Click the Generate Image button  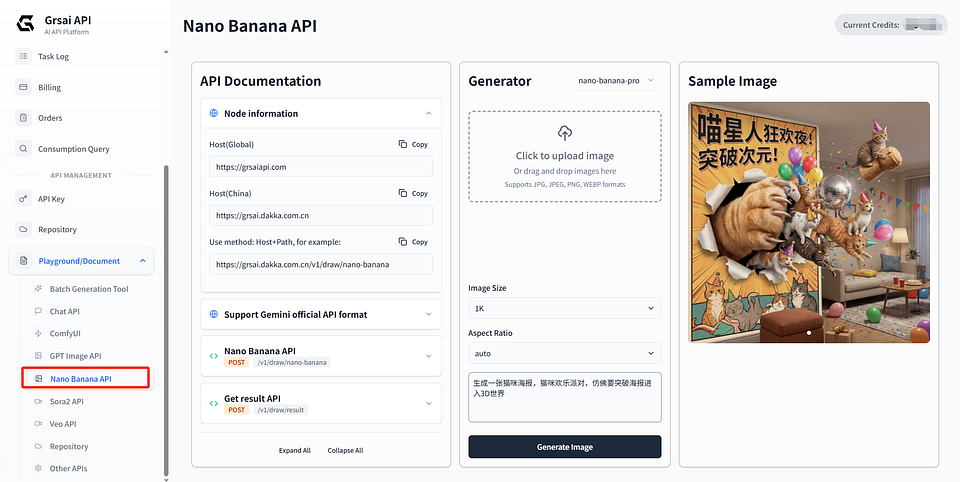[x=564, y=447]
